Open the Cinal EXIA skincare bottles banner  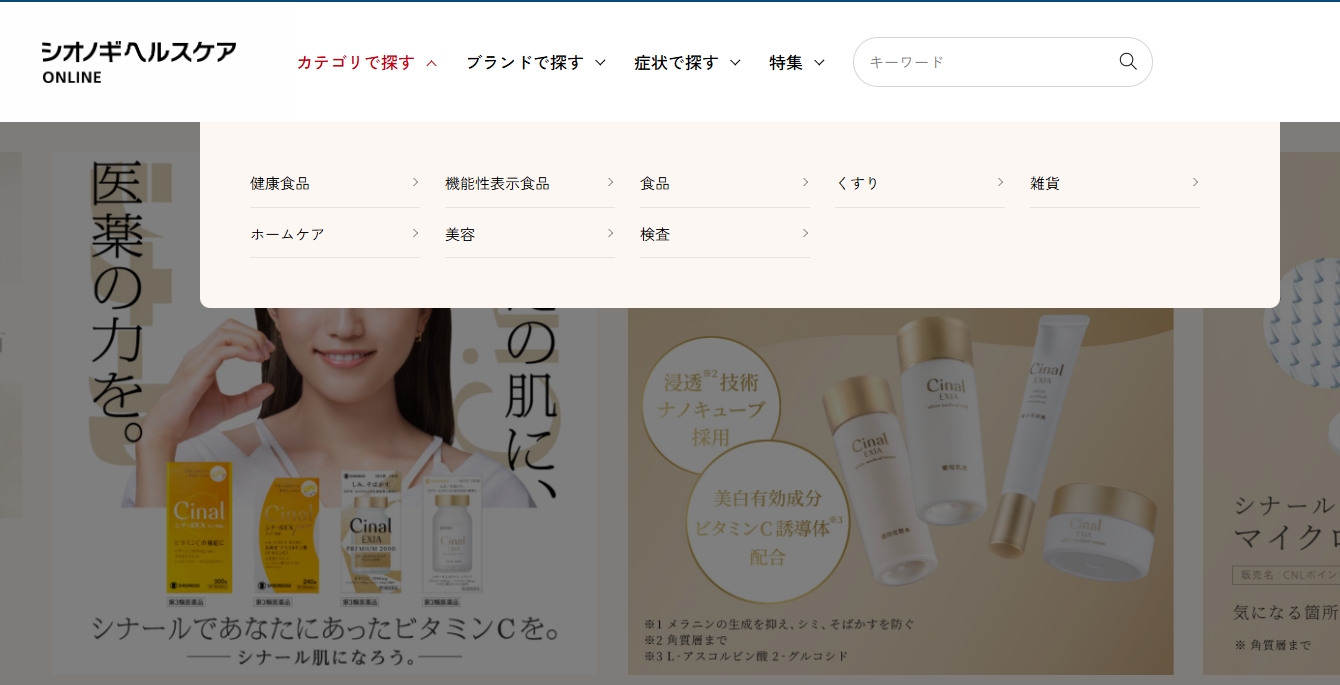coord(901,490)
